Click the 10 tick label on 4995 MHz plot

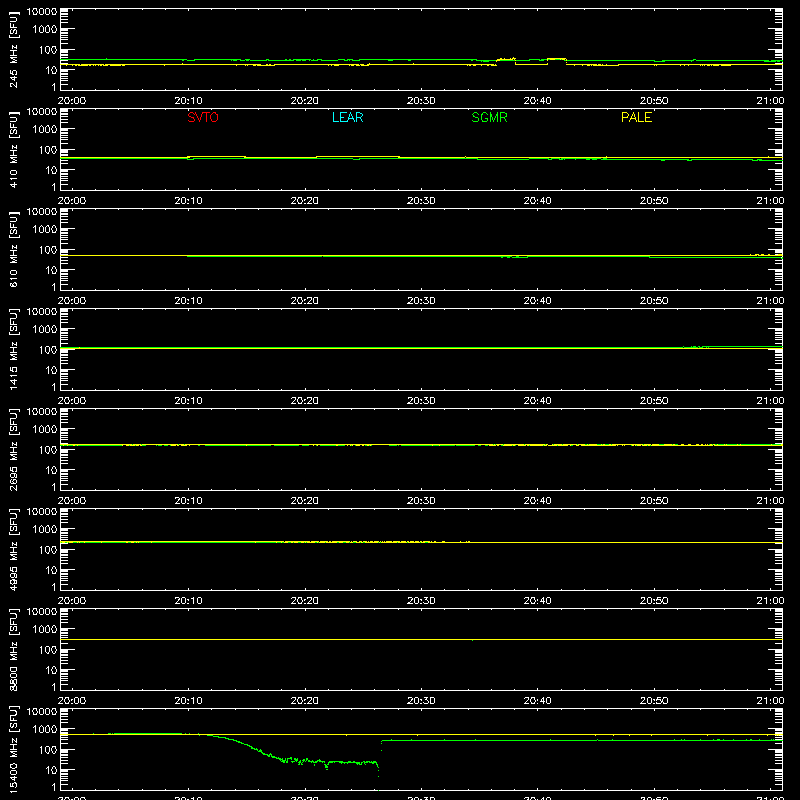tap(51, 570)
